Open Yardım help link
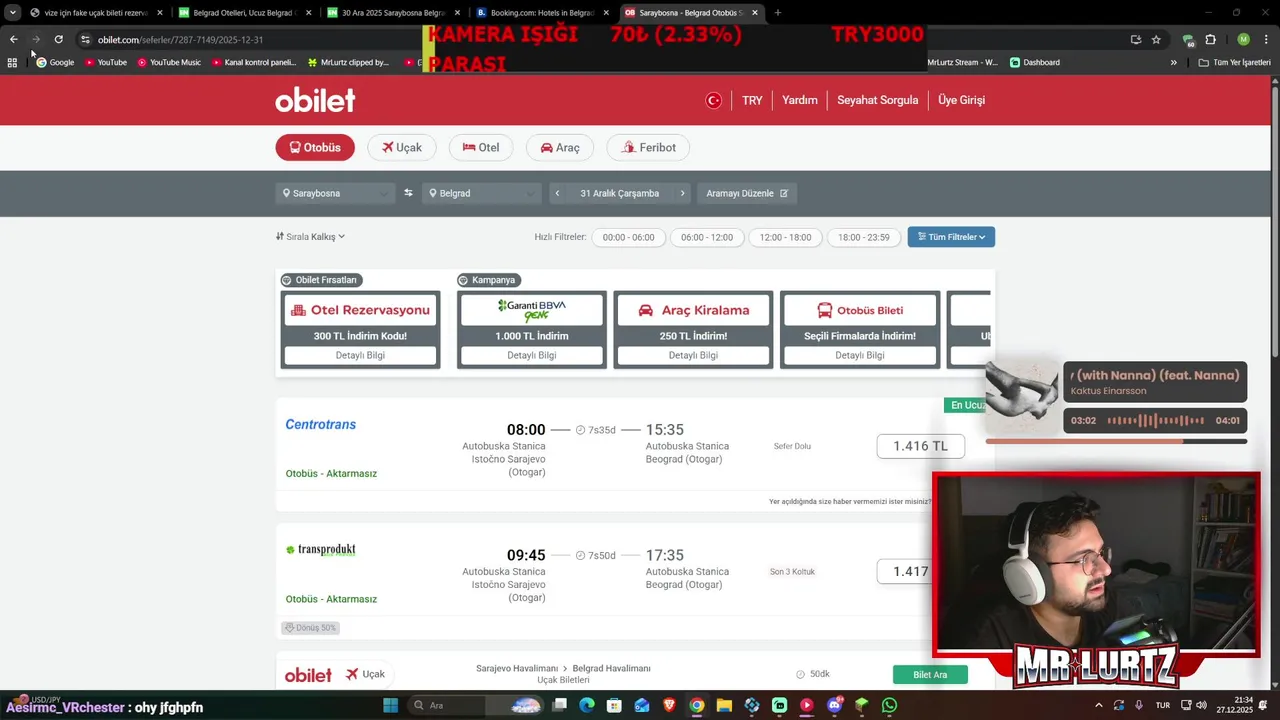 (x=800, y=100)
